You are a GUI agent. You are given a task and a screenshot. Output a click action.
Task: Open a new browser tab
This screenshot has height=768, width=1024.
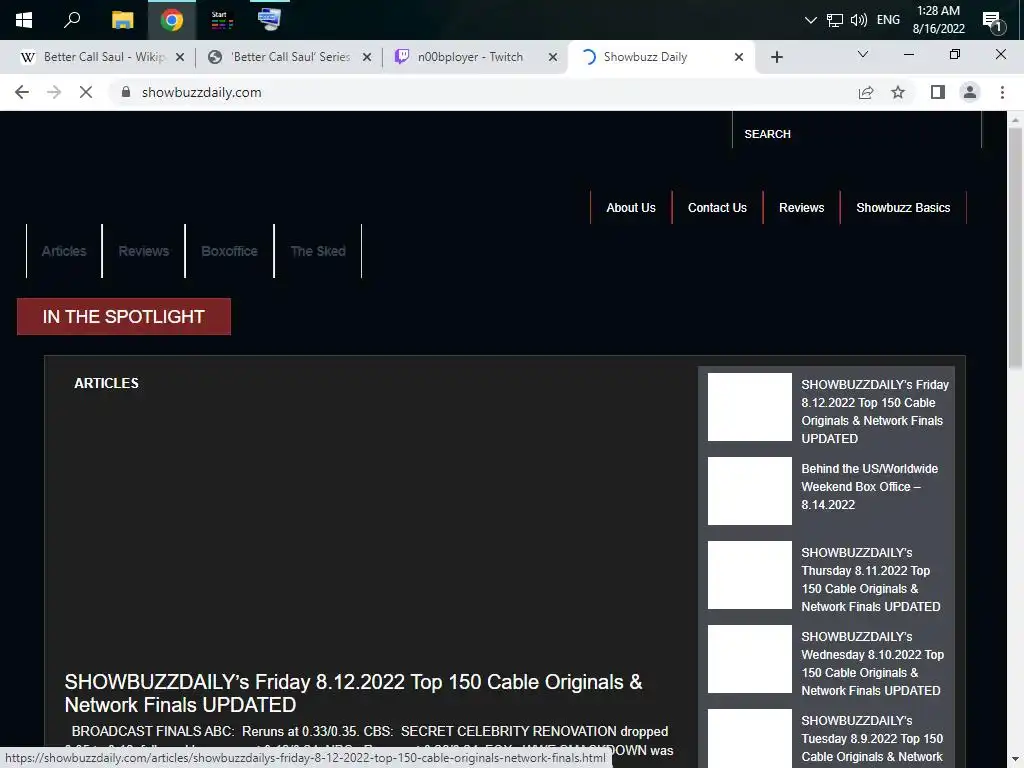(776, 57)
